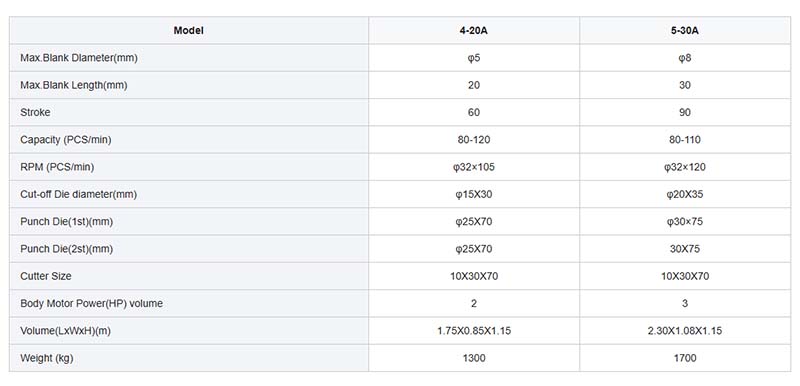Click the 1700 weight cell
The image size is (800, 386).
685,358
